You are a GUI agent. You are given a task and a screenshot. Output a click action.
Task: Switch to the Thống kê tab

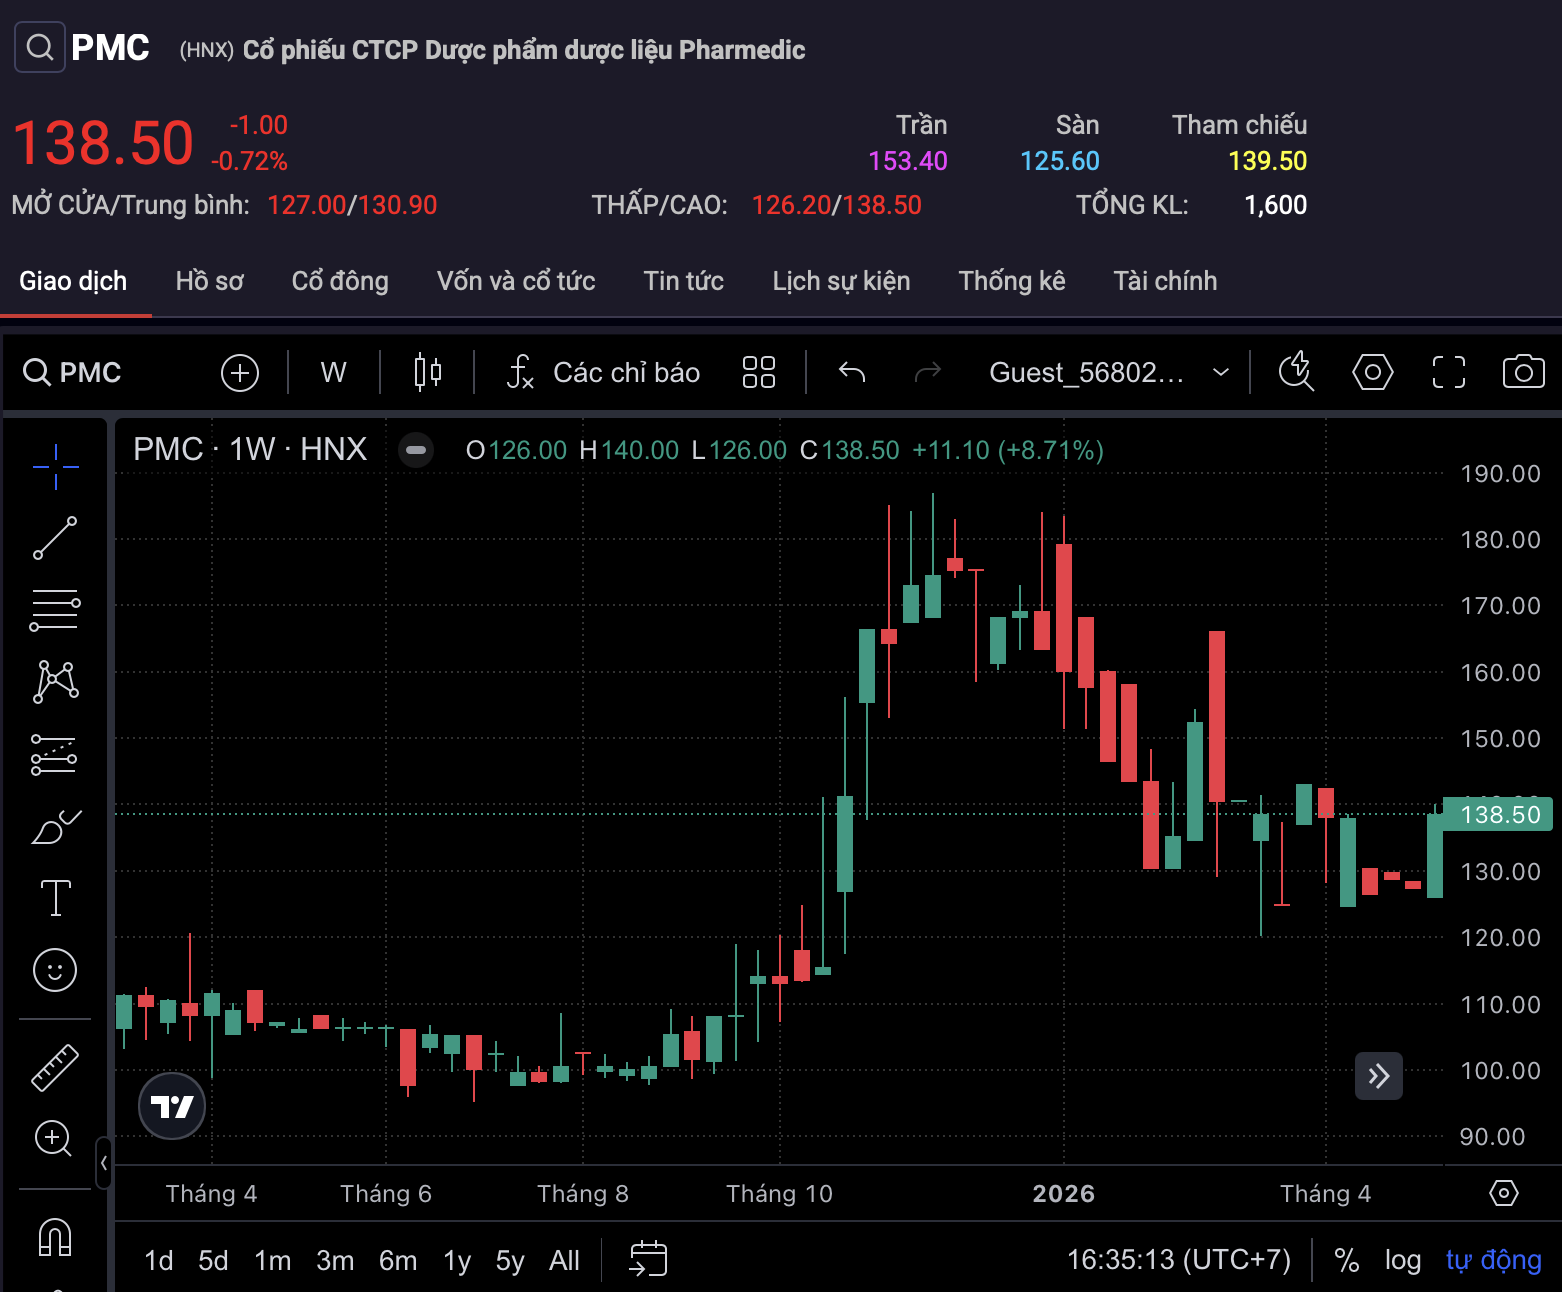tap(1012, 281)
